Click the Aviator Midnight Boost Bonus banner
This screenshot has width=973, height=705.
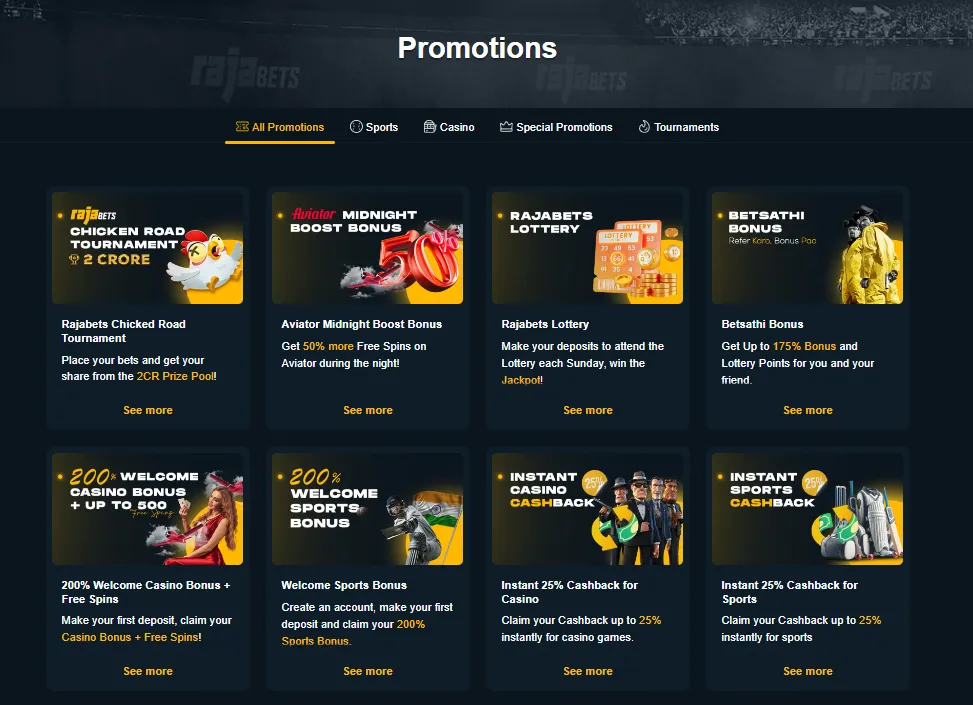[x=367, y=248]
